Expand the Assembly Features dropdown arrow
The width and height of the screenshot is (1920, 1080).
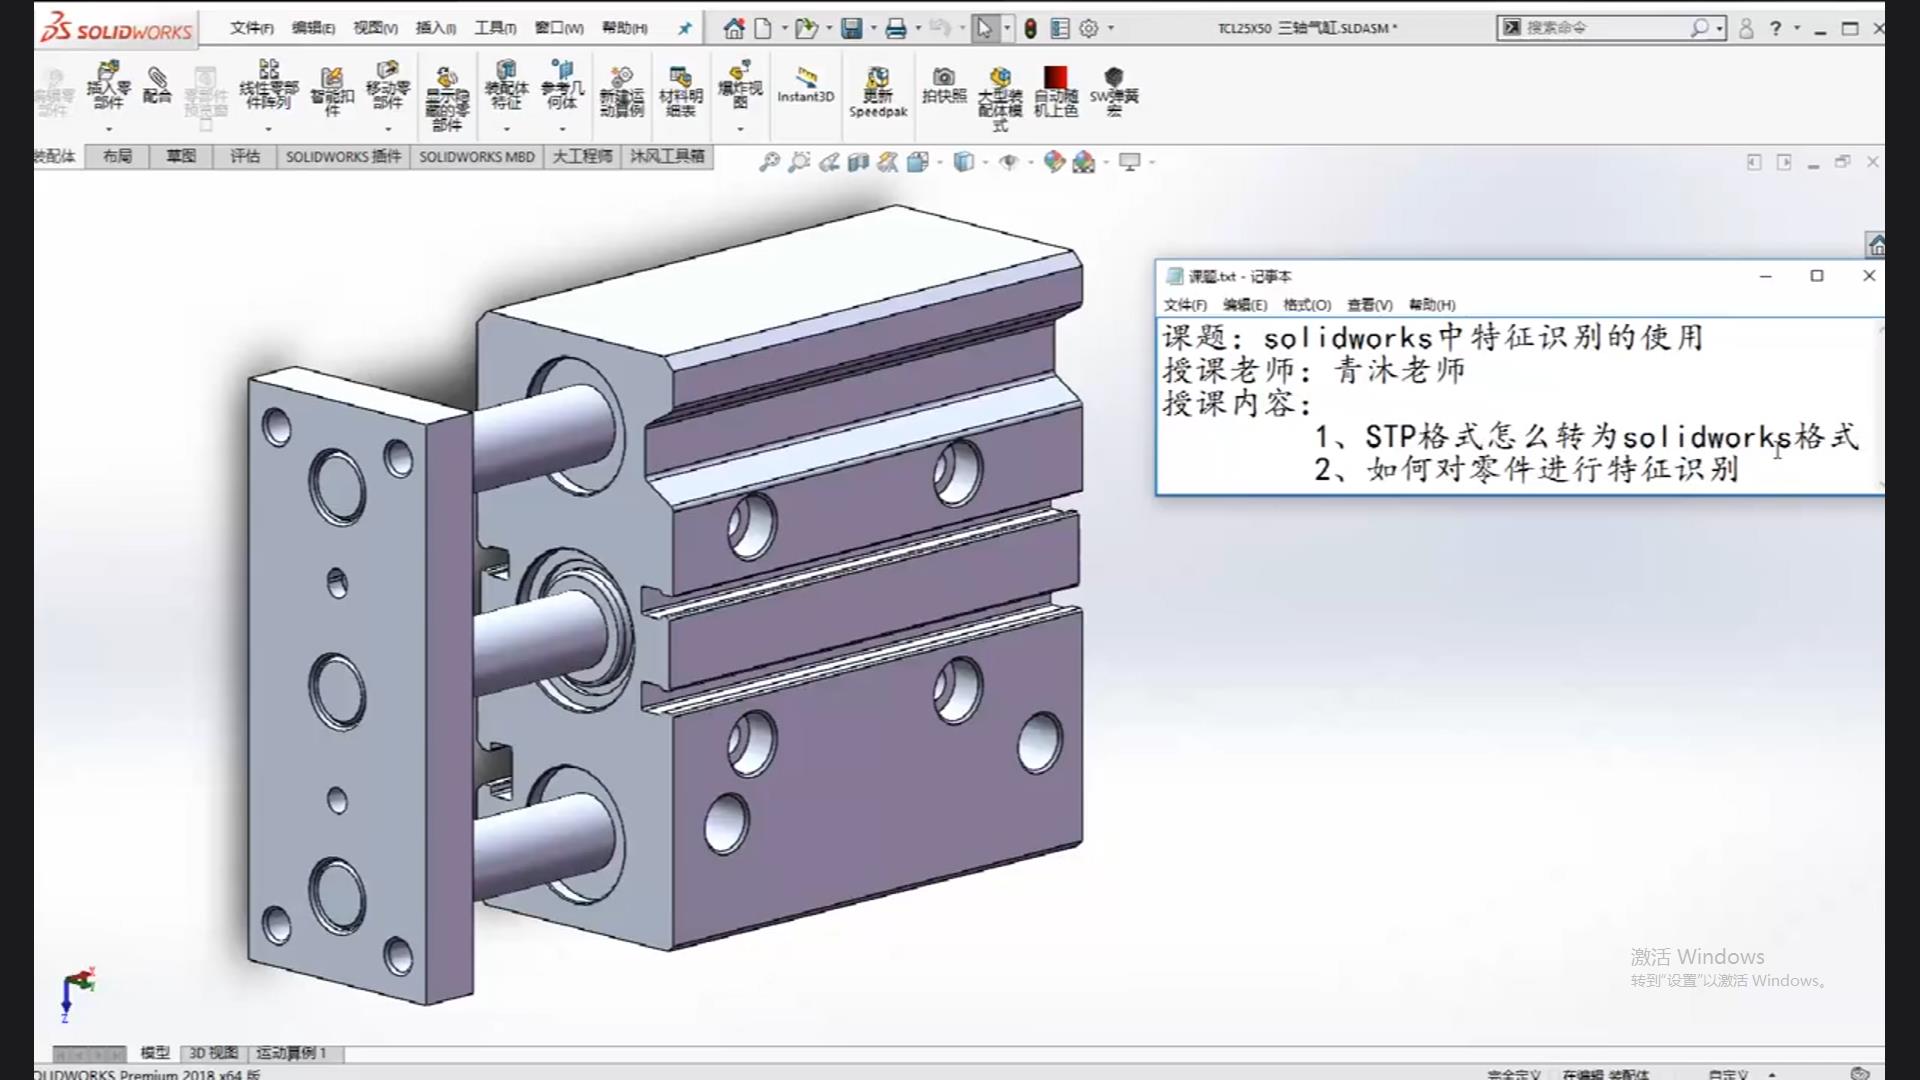pos(506,129)
